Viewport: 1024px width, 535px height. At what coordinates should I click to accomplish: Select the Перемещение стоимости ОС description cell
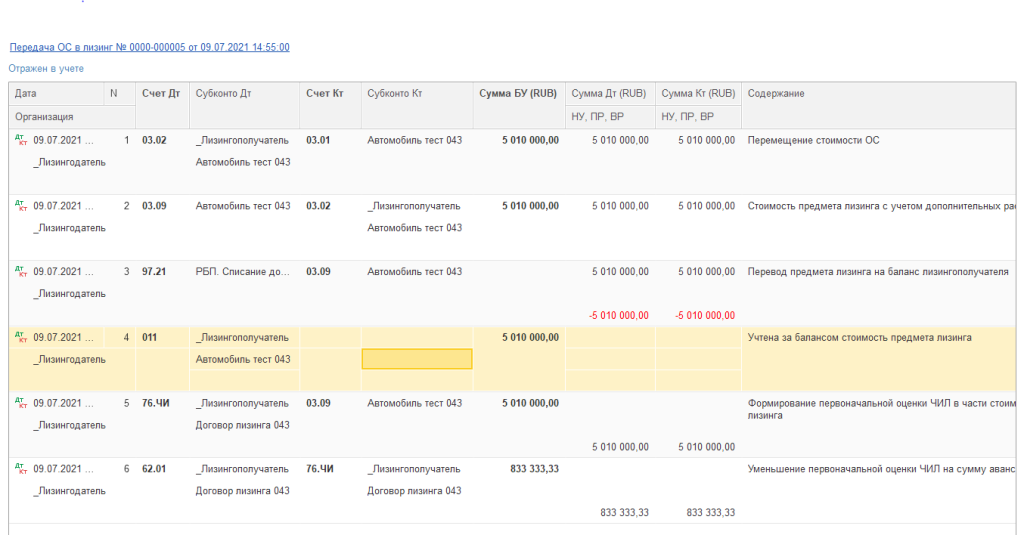coord(813,141)
